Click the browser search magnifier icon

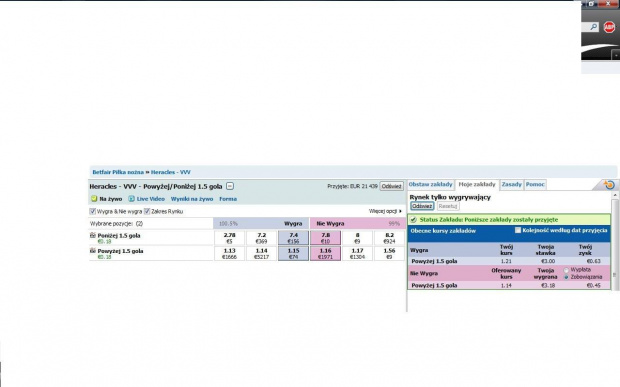tap(594, 27)
